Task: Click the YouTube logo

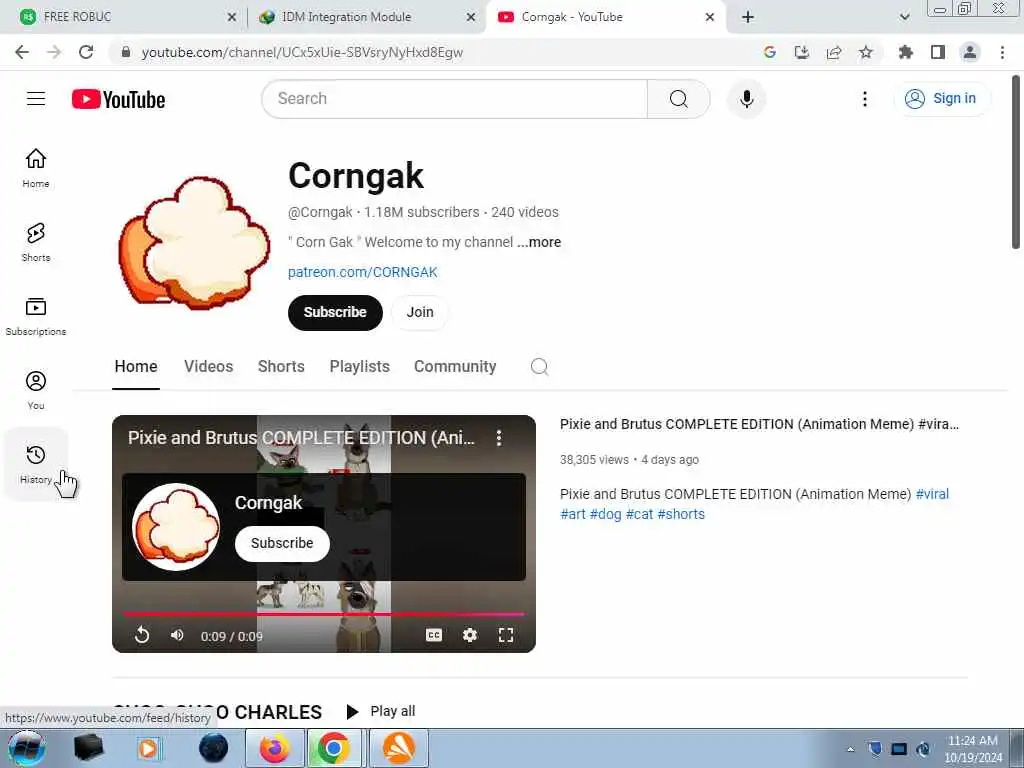Action: coord(118,99)
